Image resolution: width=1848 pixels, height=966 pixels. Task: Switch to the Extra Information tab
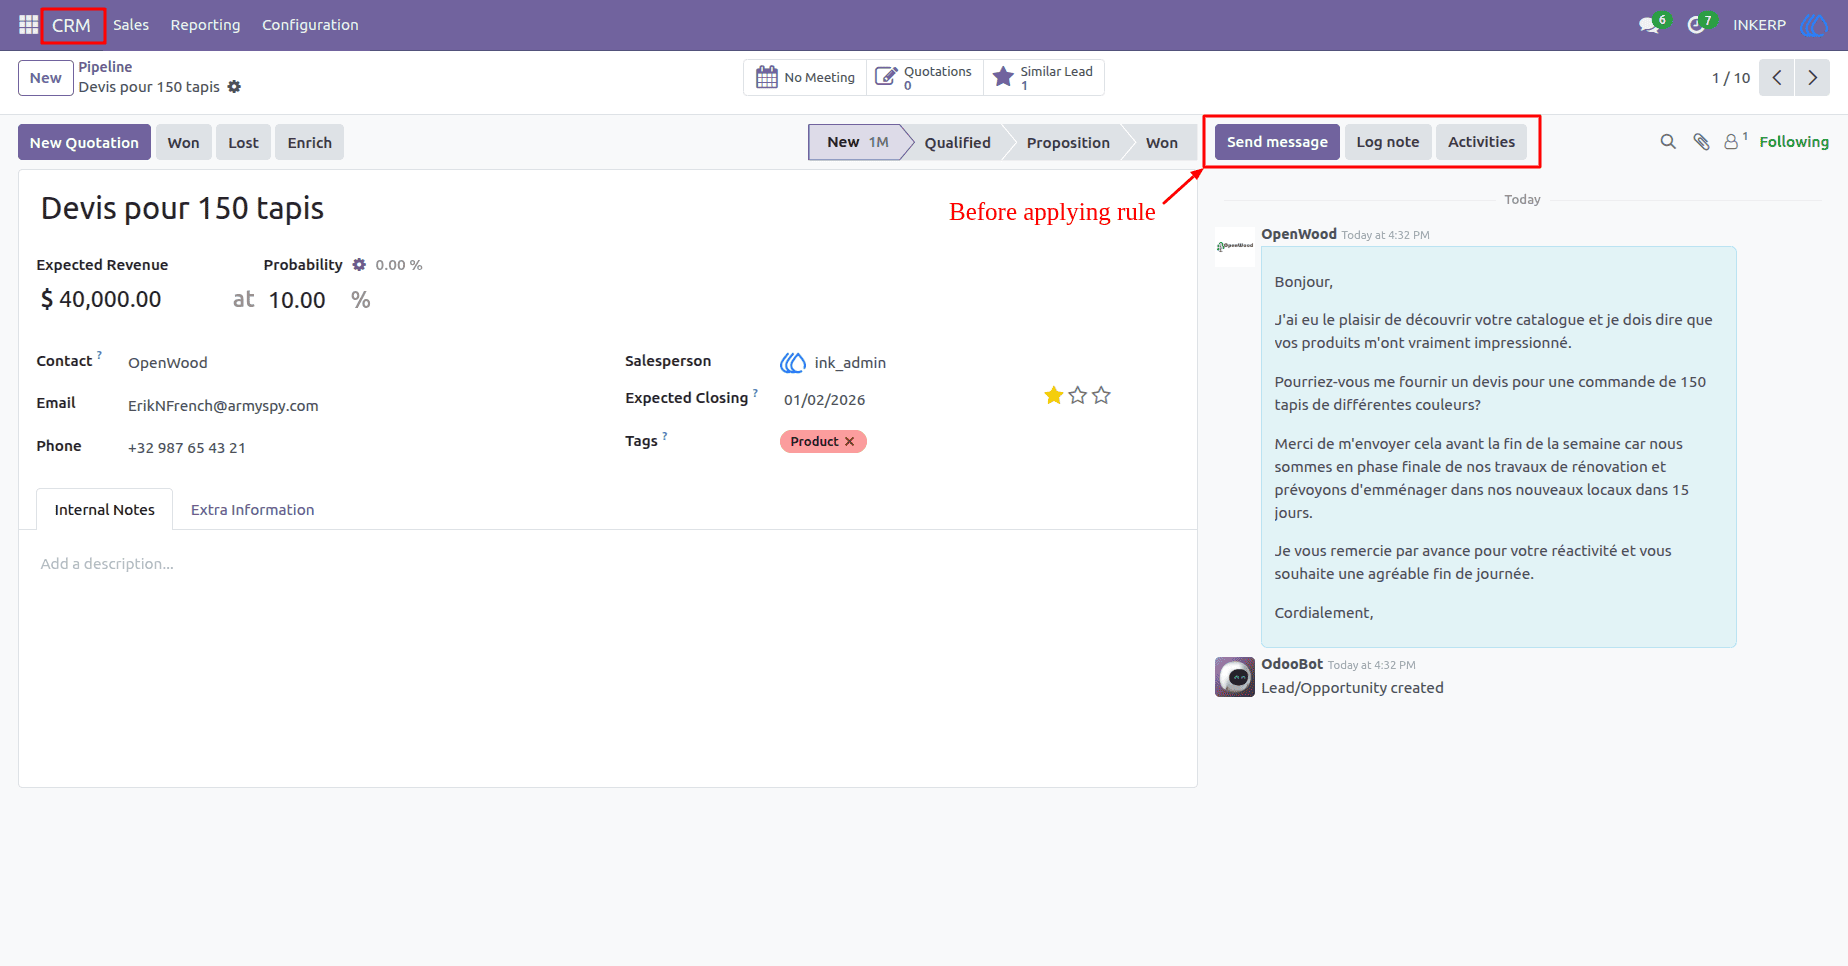pyautogui.click(x=253, y=510)
